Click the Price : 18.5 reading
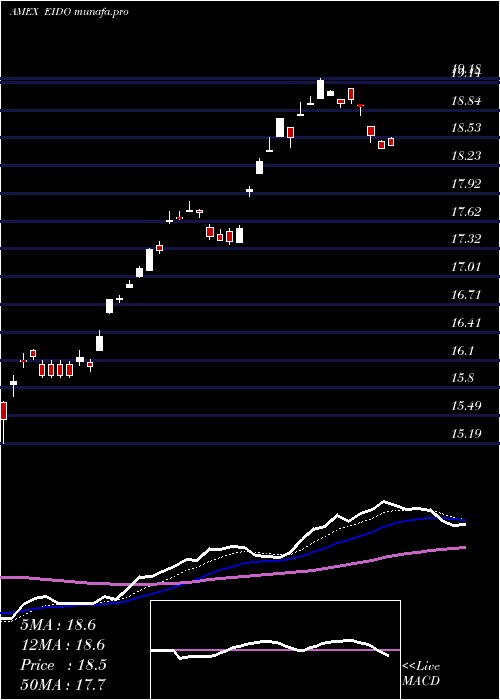500x700 pixels. click(63, 665)
